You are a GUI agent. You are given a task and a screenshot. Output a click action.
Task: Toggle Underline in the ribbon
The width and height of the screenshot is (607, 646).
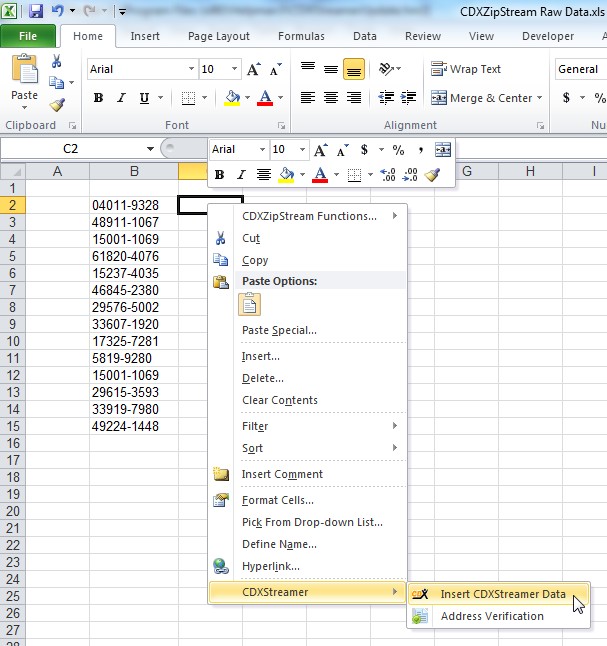point(144,98)
